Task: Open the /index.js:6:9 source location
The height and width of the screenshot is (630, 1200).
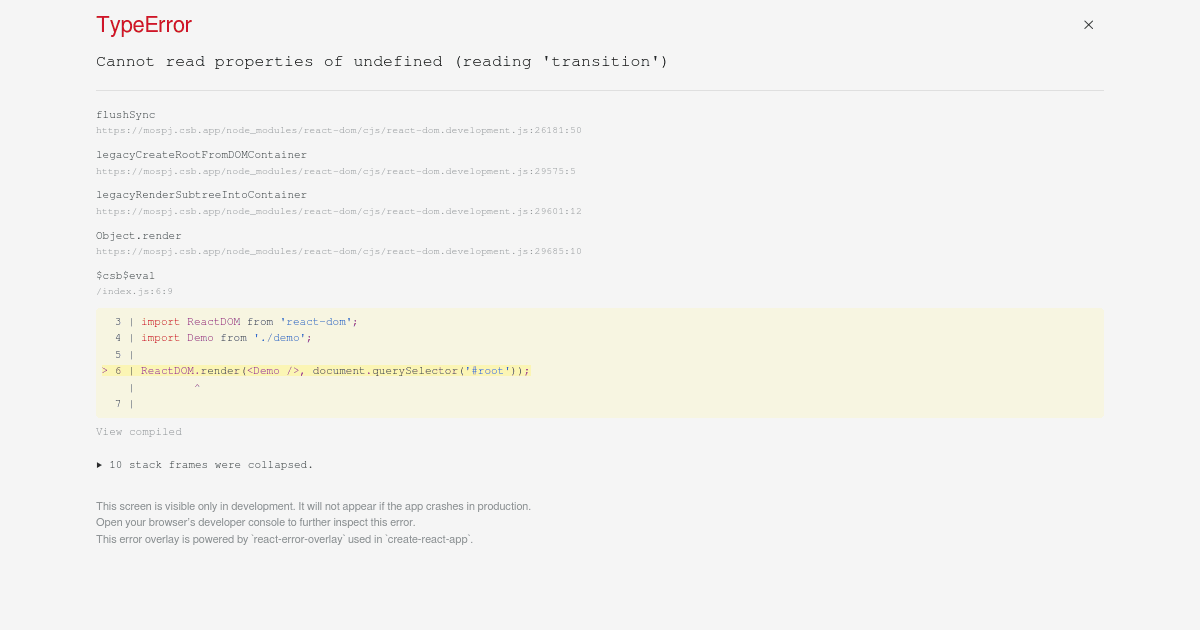Action: point(134,292)
